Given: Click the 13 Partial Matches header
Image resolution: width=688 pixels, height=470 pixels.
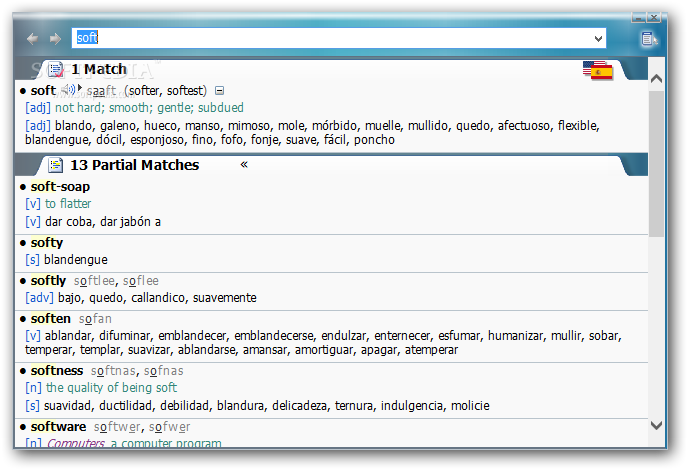Looking at the screenshot, I should pyautogui.click(x=135, y=165).
